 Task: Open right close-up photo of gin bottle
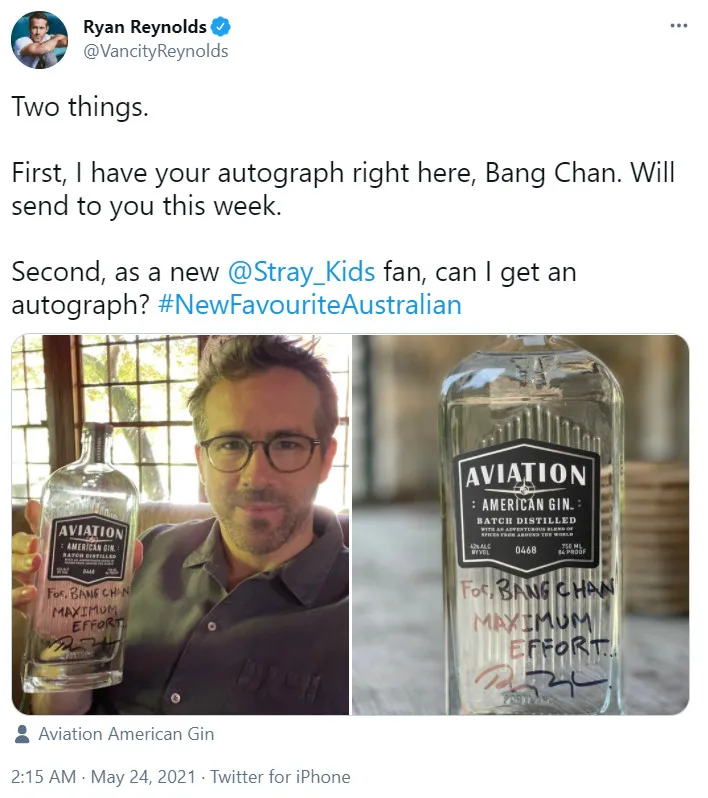520,524
